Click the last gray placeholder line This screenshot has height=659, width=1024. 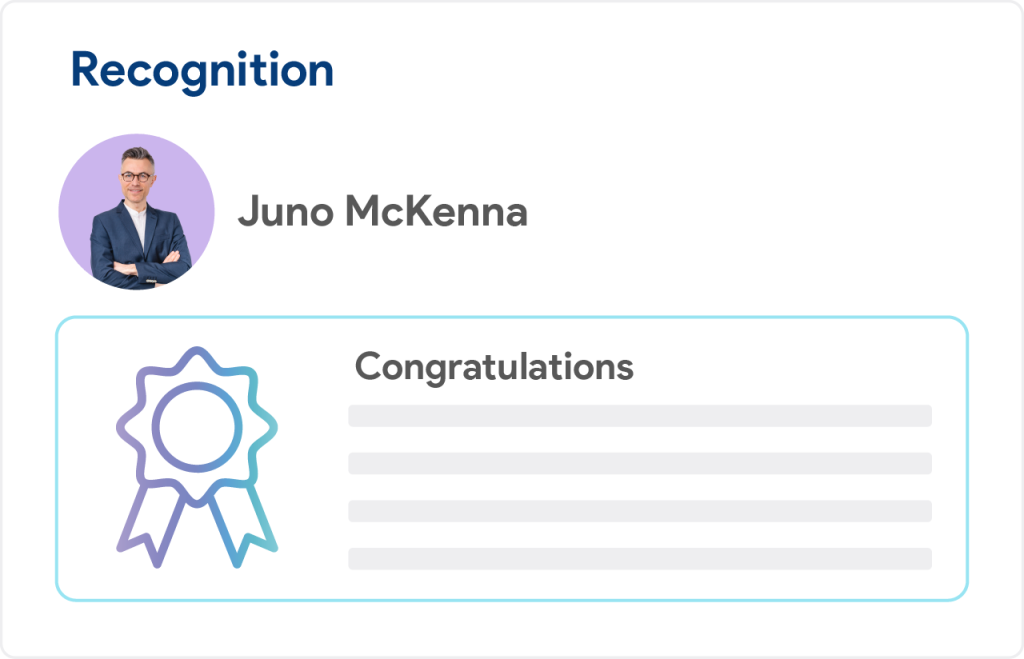(640, 559)
